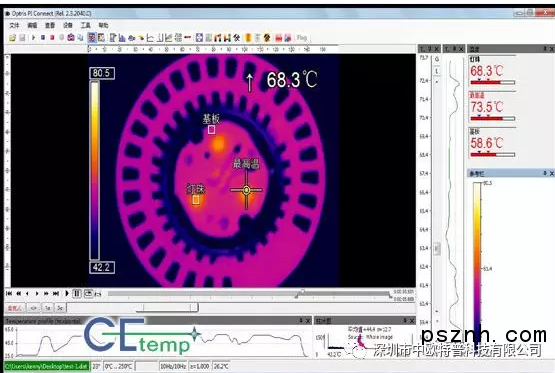Click the save disk icon in toolbar
555x373 pixels.
pyautogui.click(x=22, y=38)
